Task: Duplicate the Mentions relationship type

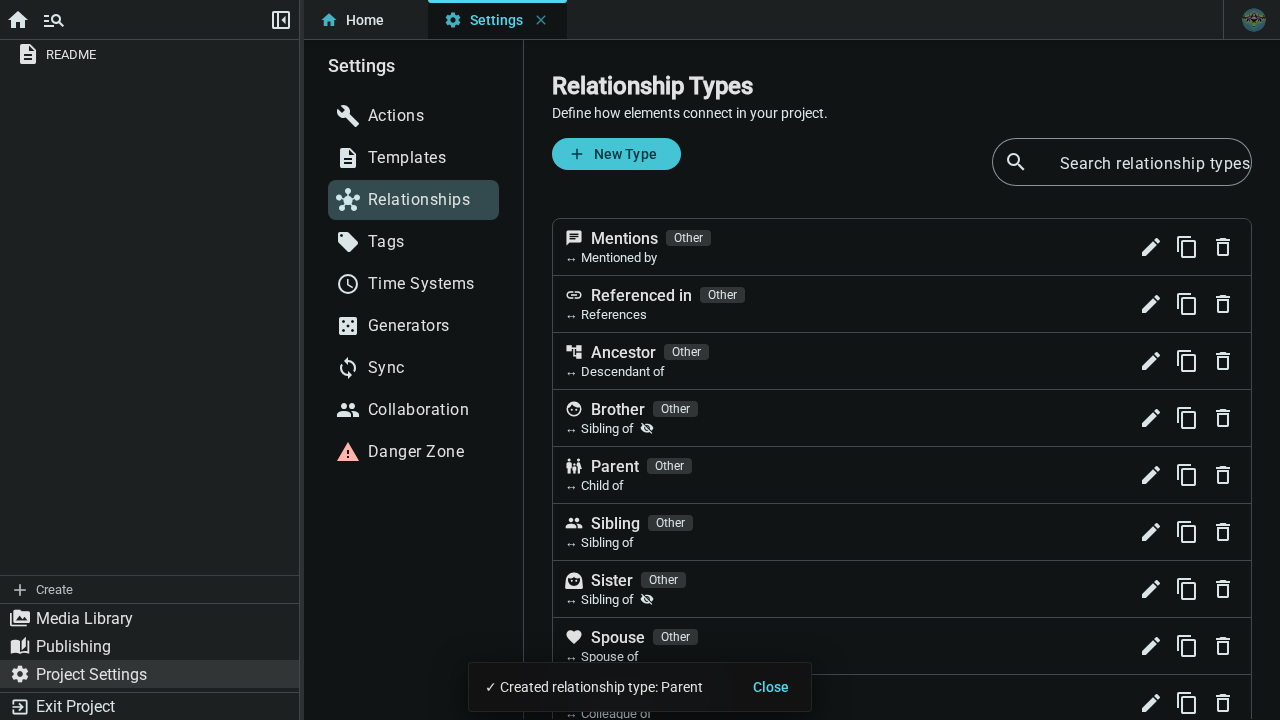Action: pos(1187,247)
